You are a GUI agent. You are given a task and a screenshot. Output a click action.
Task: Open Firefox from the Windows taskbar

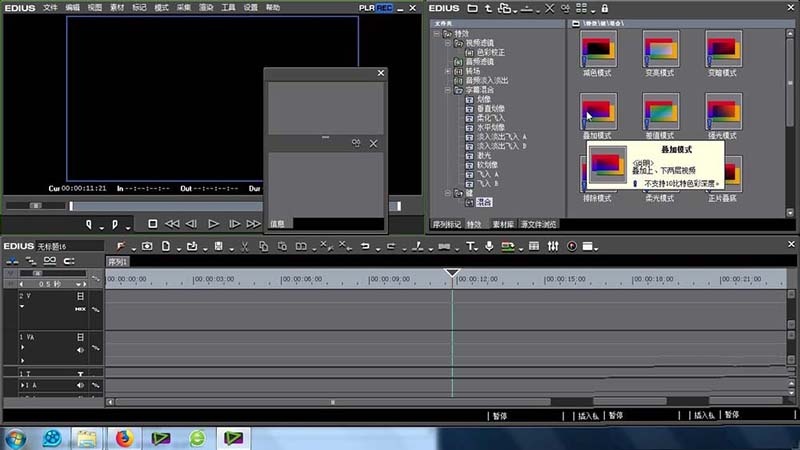click(124, 437)
